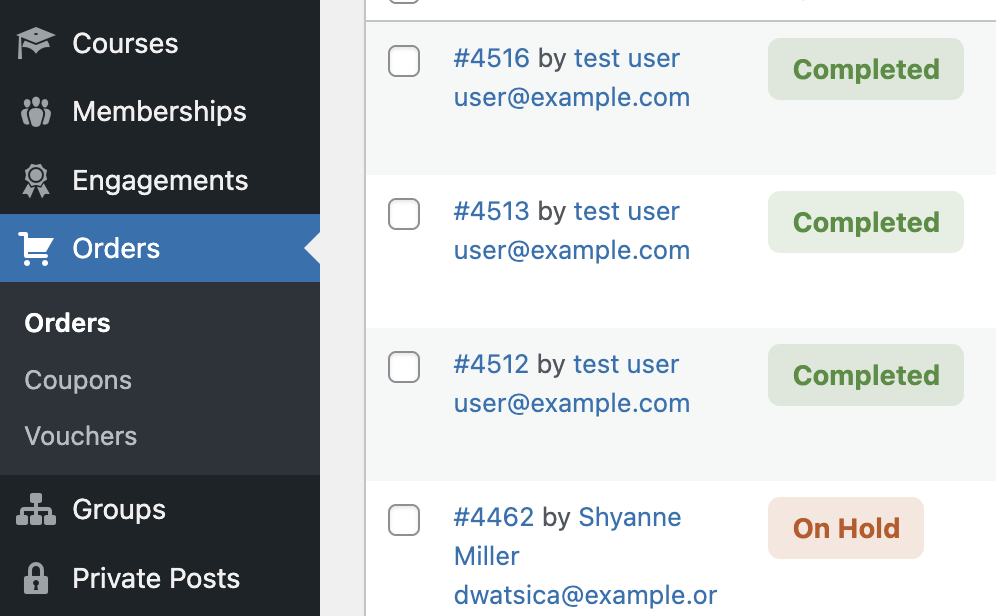Click the Courses graduation cap icon
The width and height of the screenshot is (996, 616).
point(36,44)
